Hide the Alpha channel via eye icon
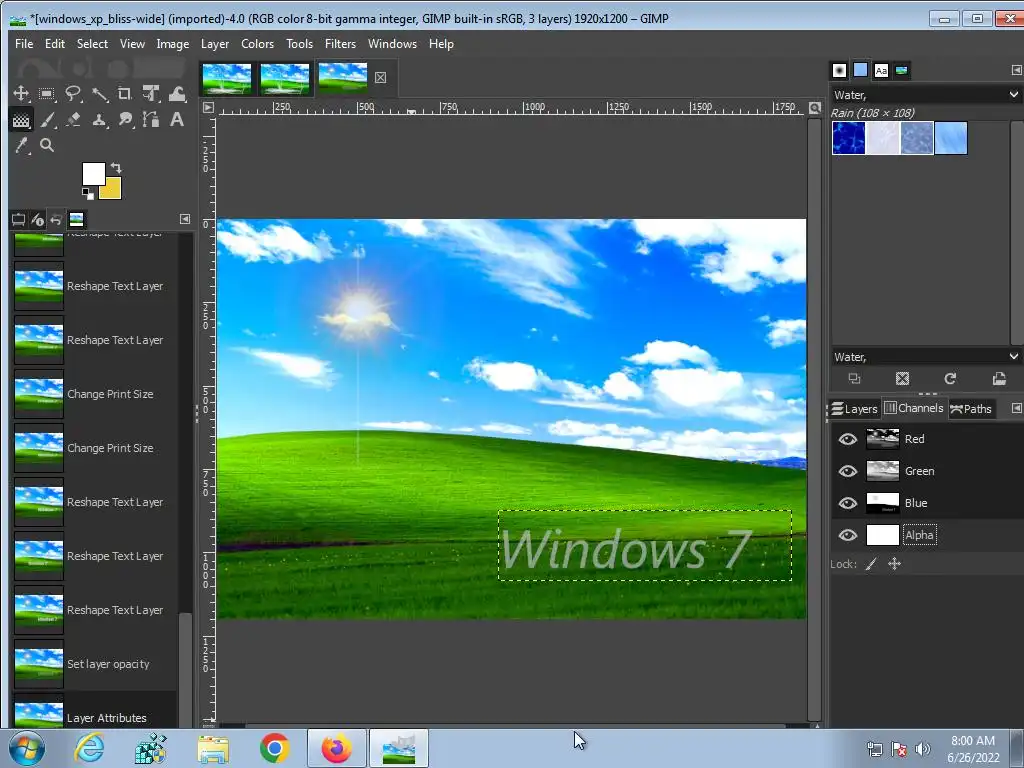 pos(848,535)
